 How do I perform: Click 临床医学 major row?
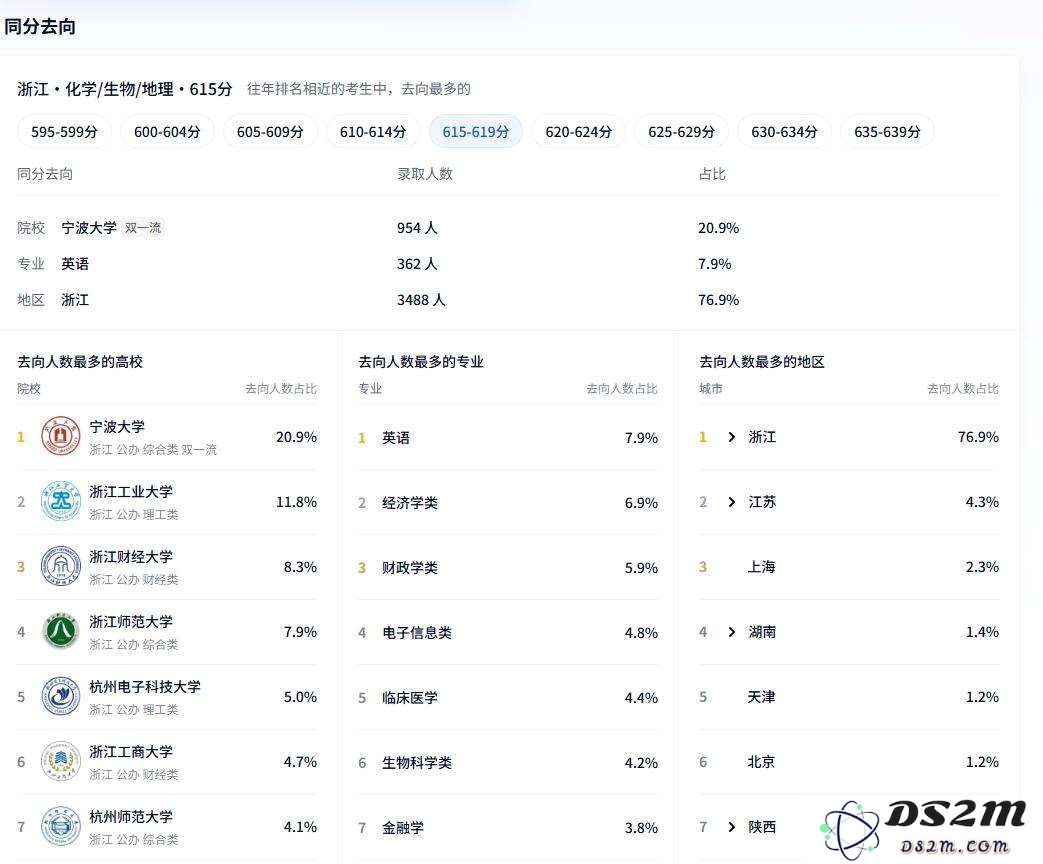click(508, 698)
